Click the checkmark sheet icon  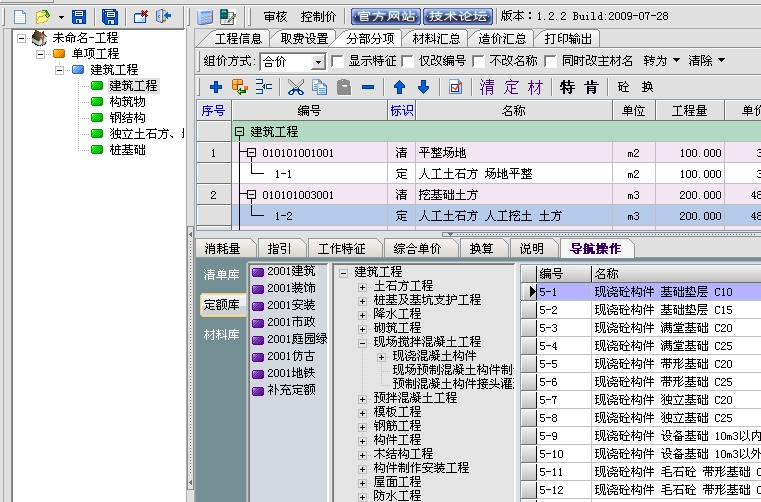pos(455,87)
